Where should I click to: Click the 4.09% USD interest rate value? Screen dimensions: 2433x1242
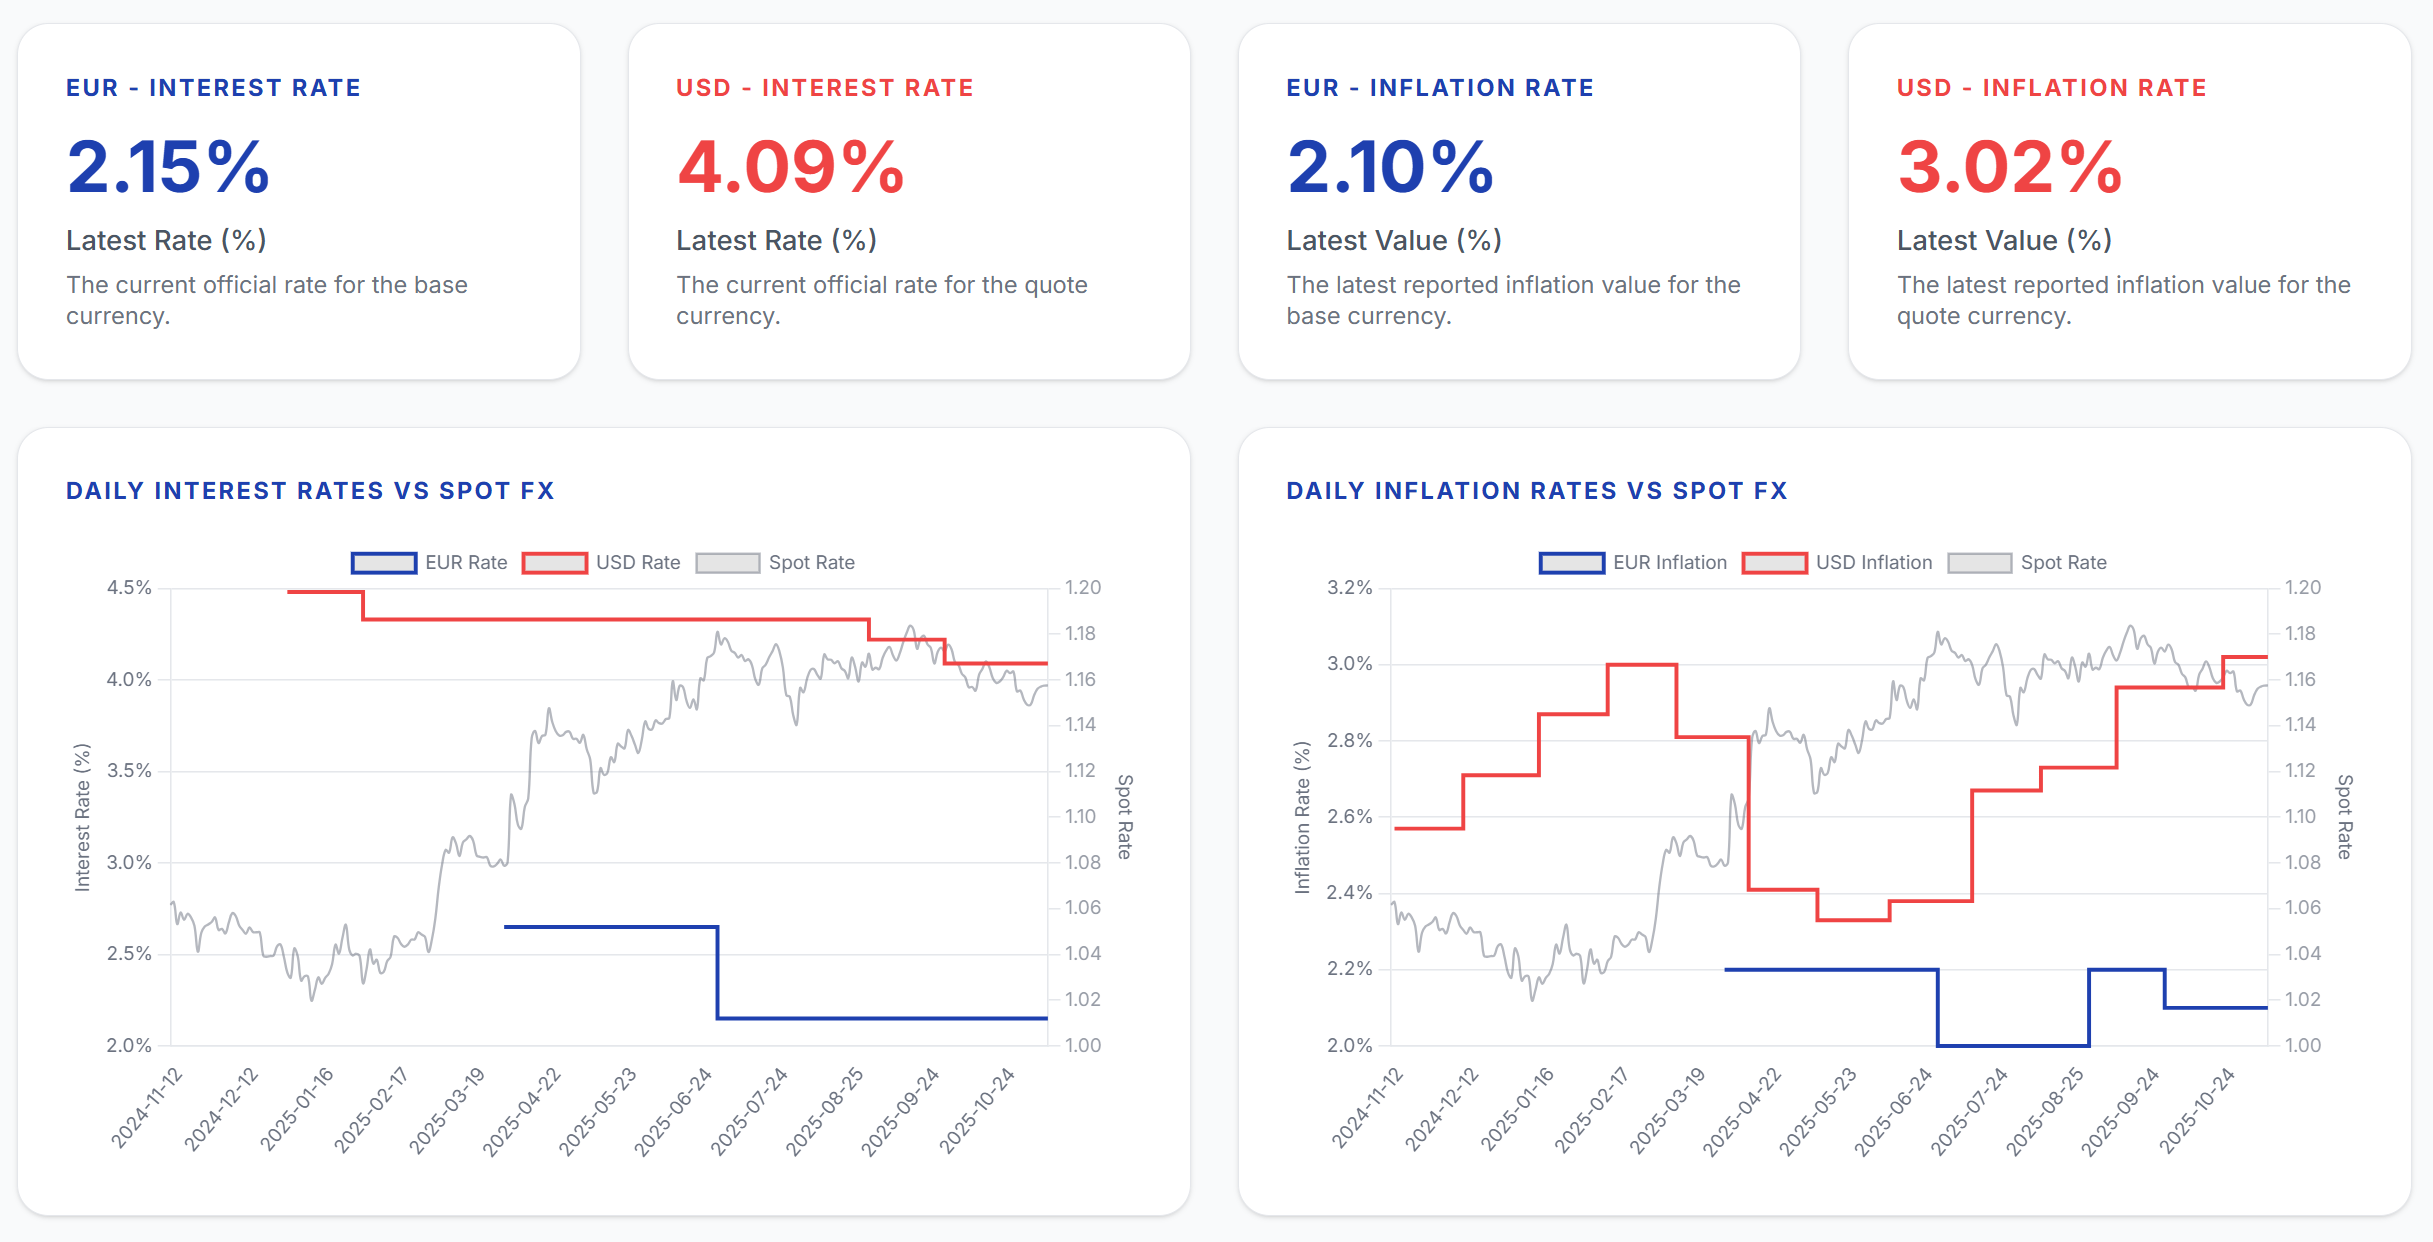coord(790,166)
